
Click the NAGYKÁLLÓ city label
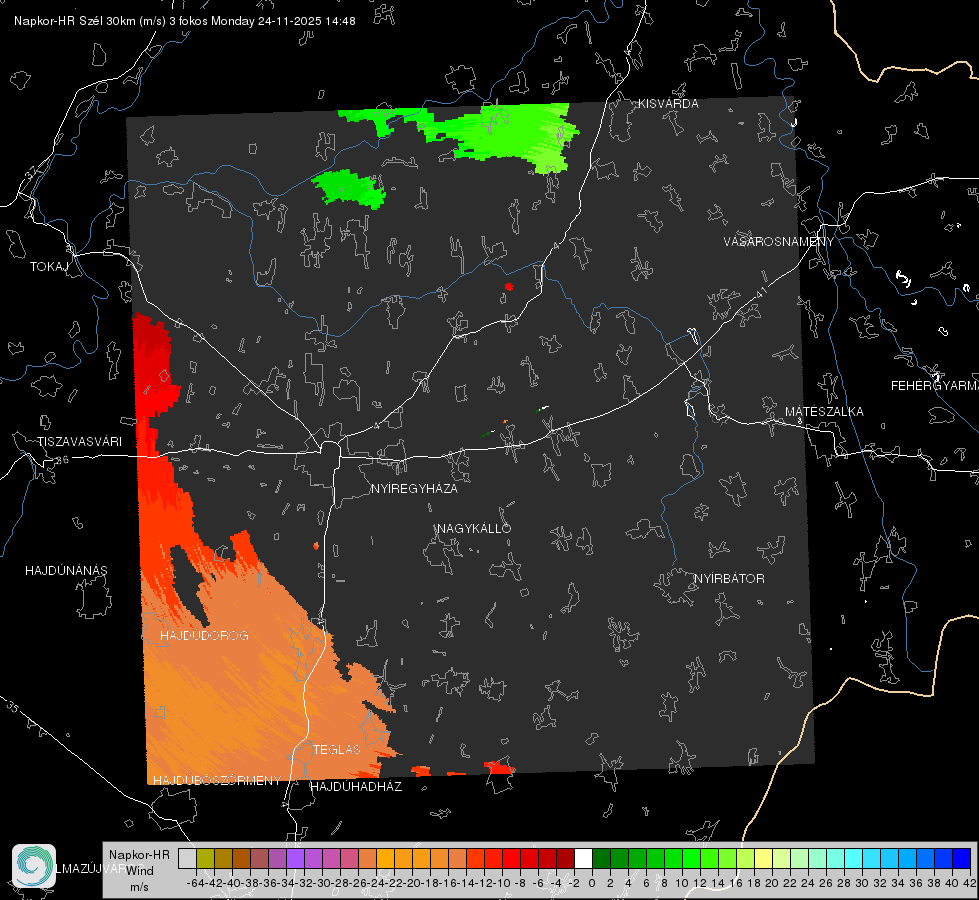[x=474, y=528]
